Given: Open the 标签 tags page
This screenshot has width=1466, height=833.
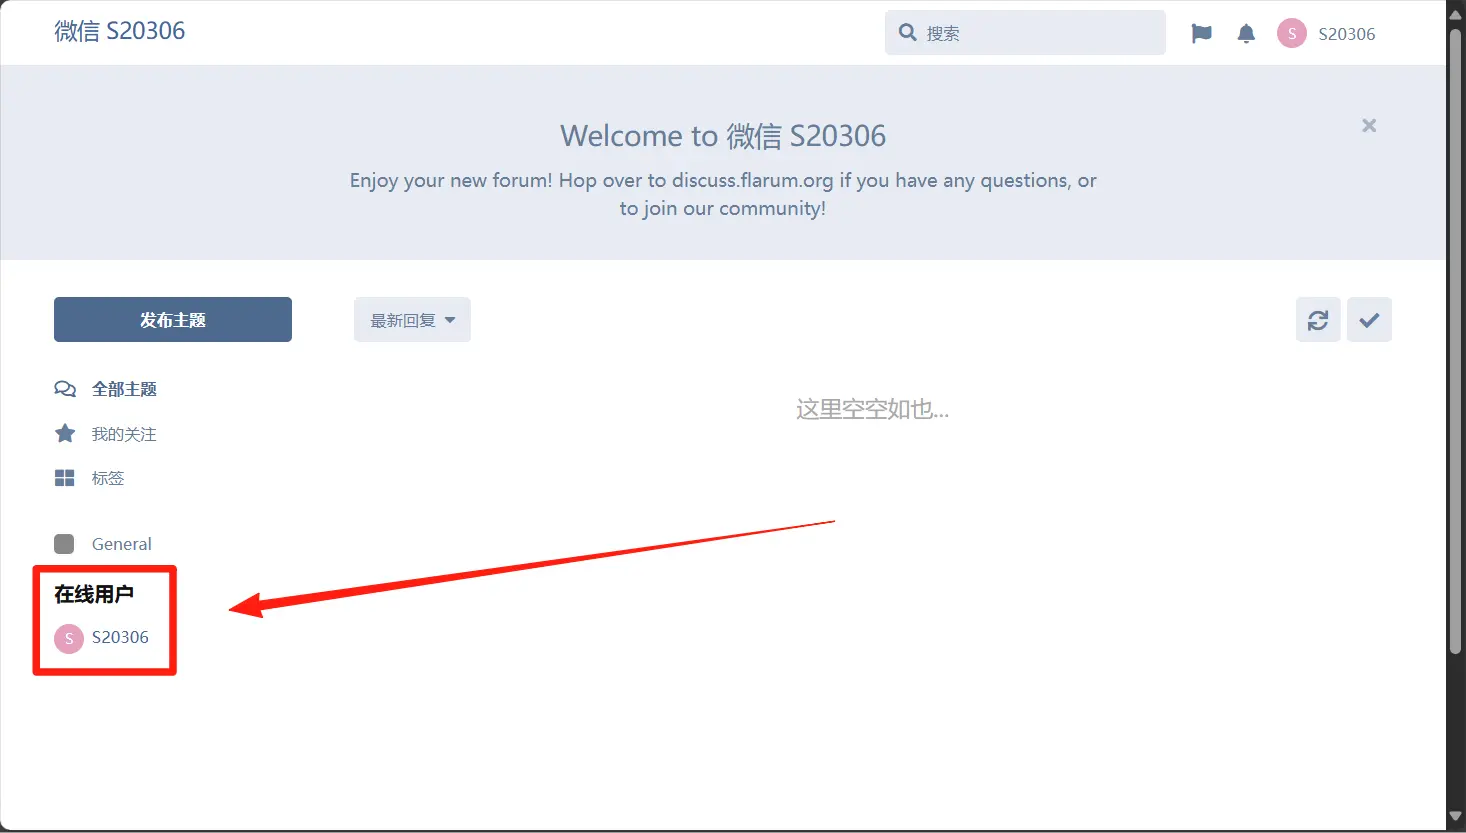Looking at the screenshot, I should [108, 478].
